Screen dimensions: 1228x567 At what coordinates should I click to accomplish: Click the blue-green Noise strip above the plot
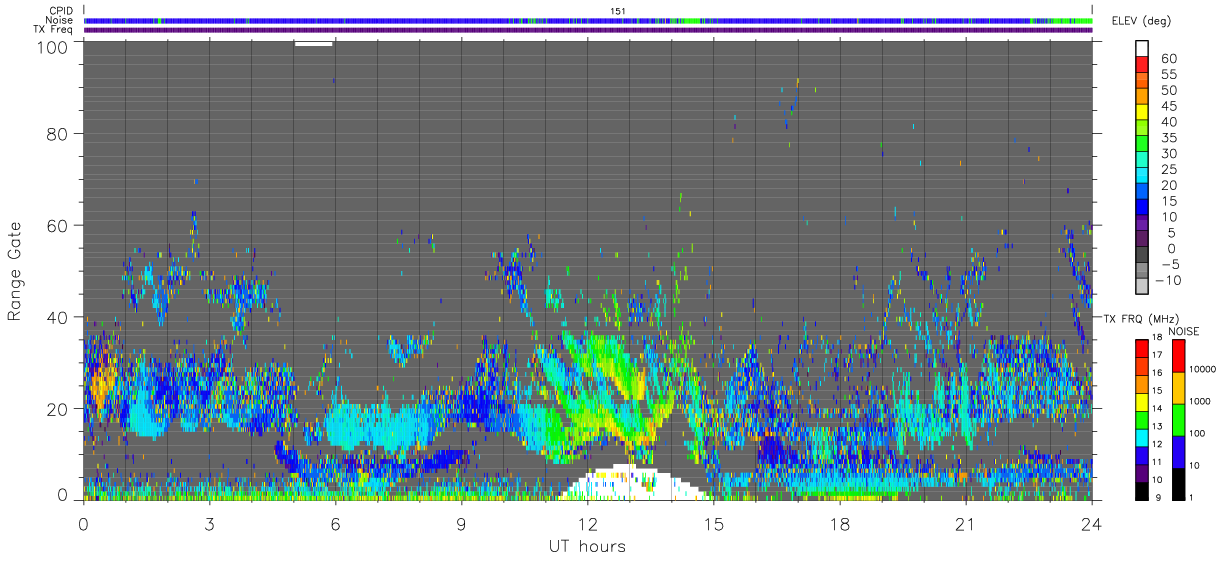(588, 20)
